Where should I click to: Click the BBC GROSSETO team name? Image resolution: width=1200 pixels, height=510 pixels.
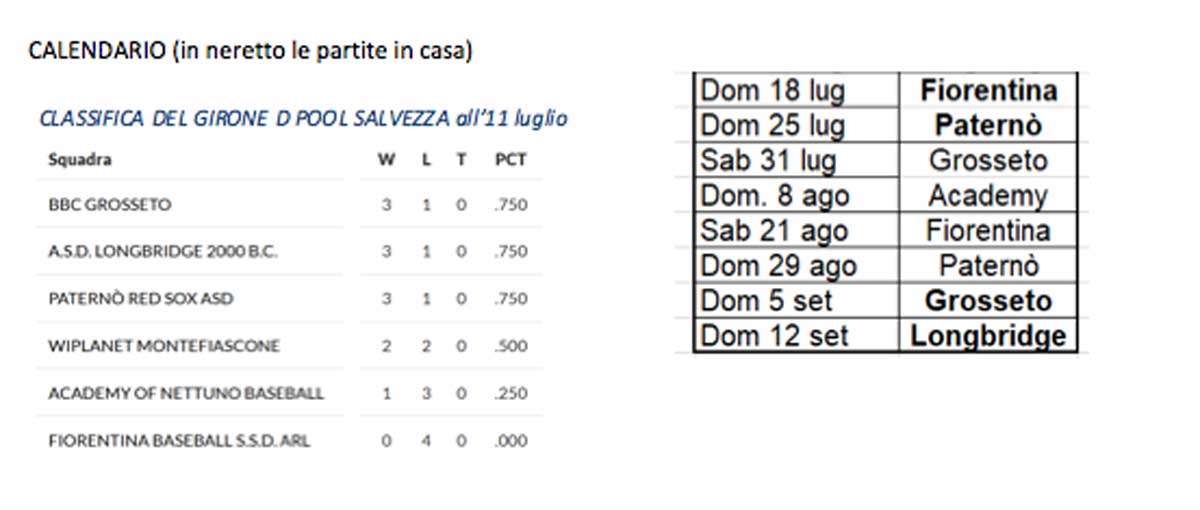point(110,205)
